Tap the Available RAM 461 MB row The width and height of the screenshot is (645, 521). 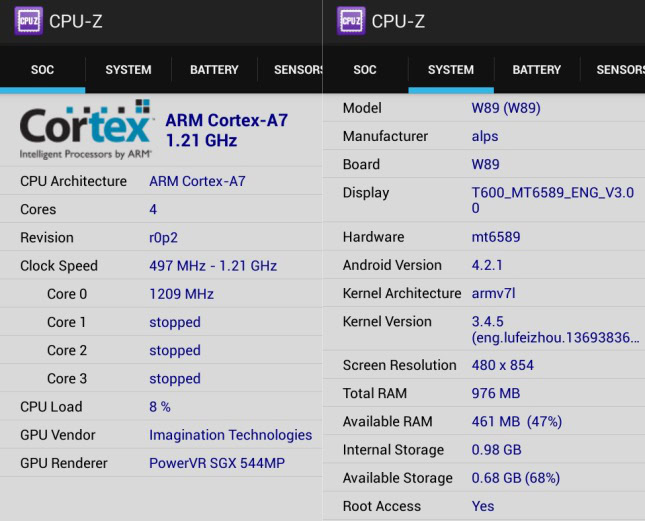point(484,422)
